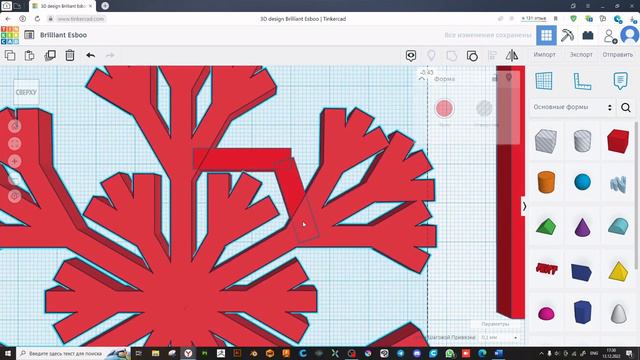Open the Параметры grid settings button
The height and width of the screenshot is (360, 640).
point(495,324)
